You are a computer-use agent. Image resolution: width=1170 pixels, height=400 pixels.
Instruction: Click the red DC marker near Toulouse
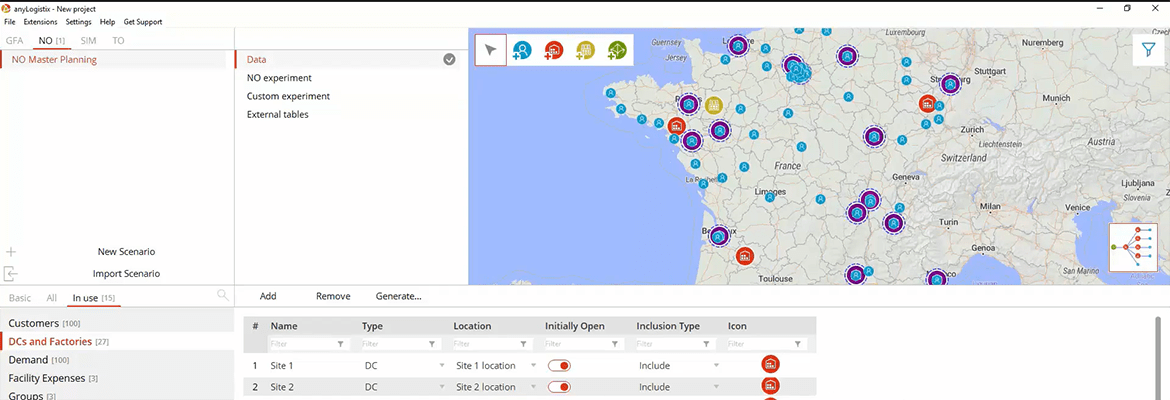click(x=745, y=256)
